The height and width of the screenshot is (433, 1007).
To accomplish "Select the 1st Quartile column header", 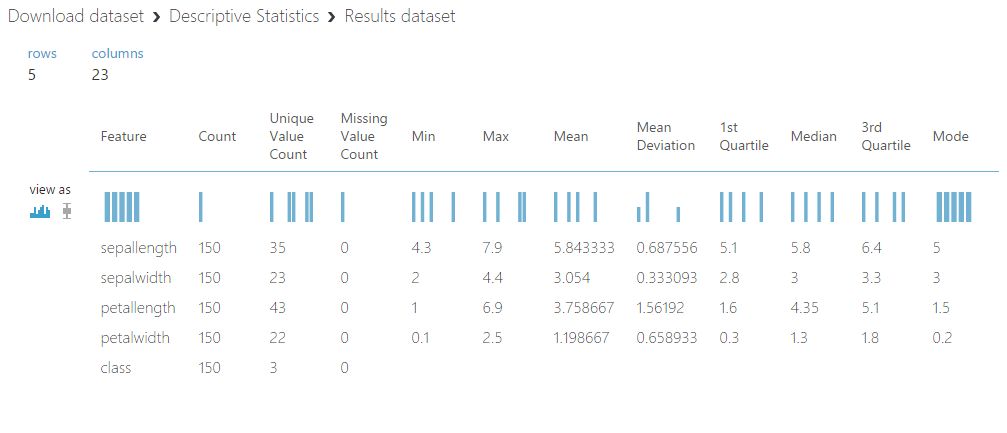I will (744, 137).
